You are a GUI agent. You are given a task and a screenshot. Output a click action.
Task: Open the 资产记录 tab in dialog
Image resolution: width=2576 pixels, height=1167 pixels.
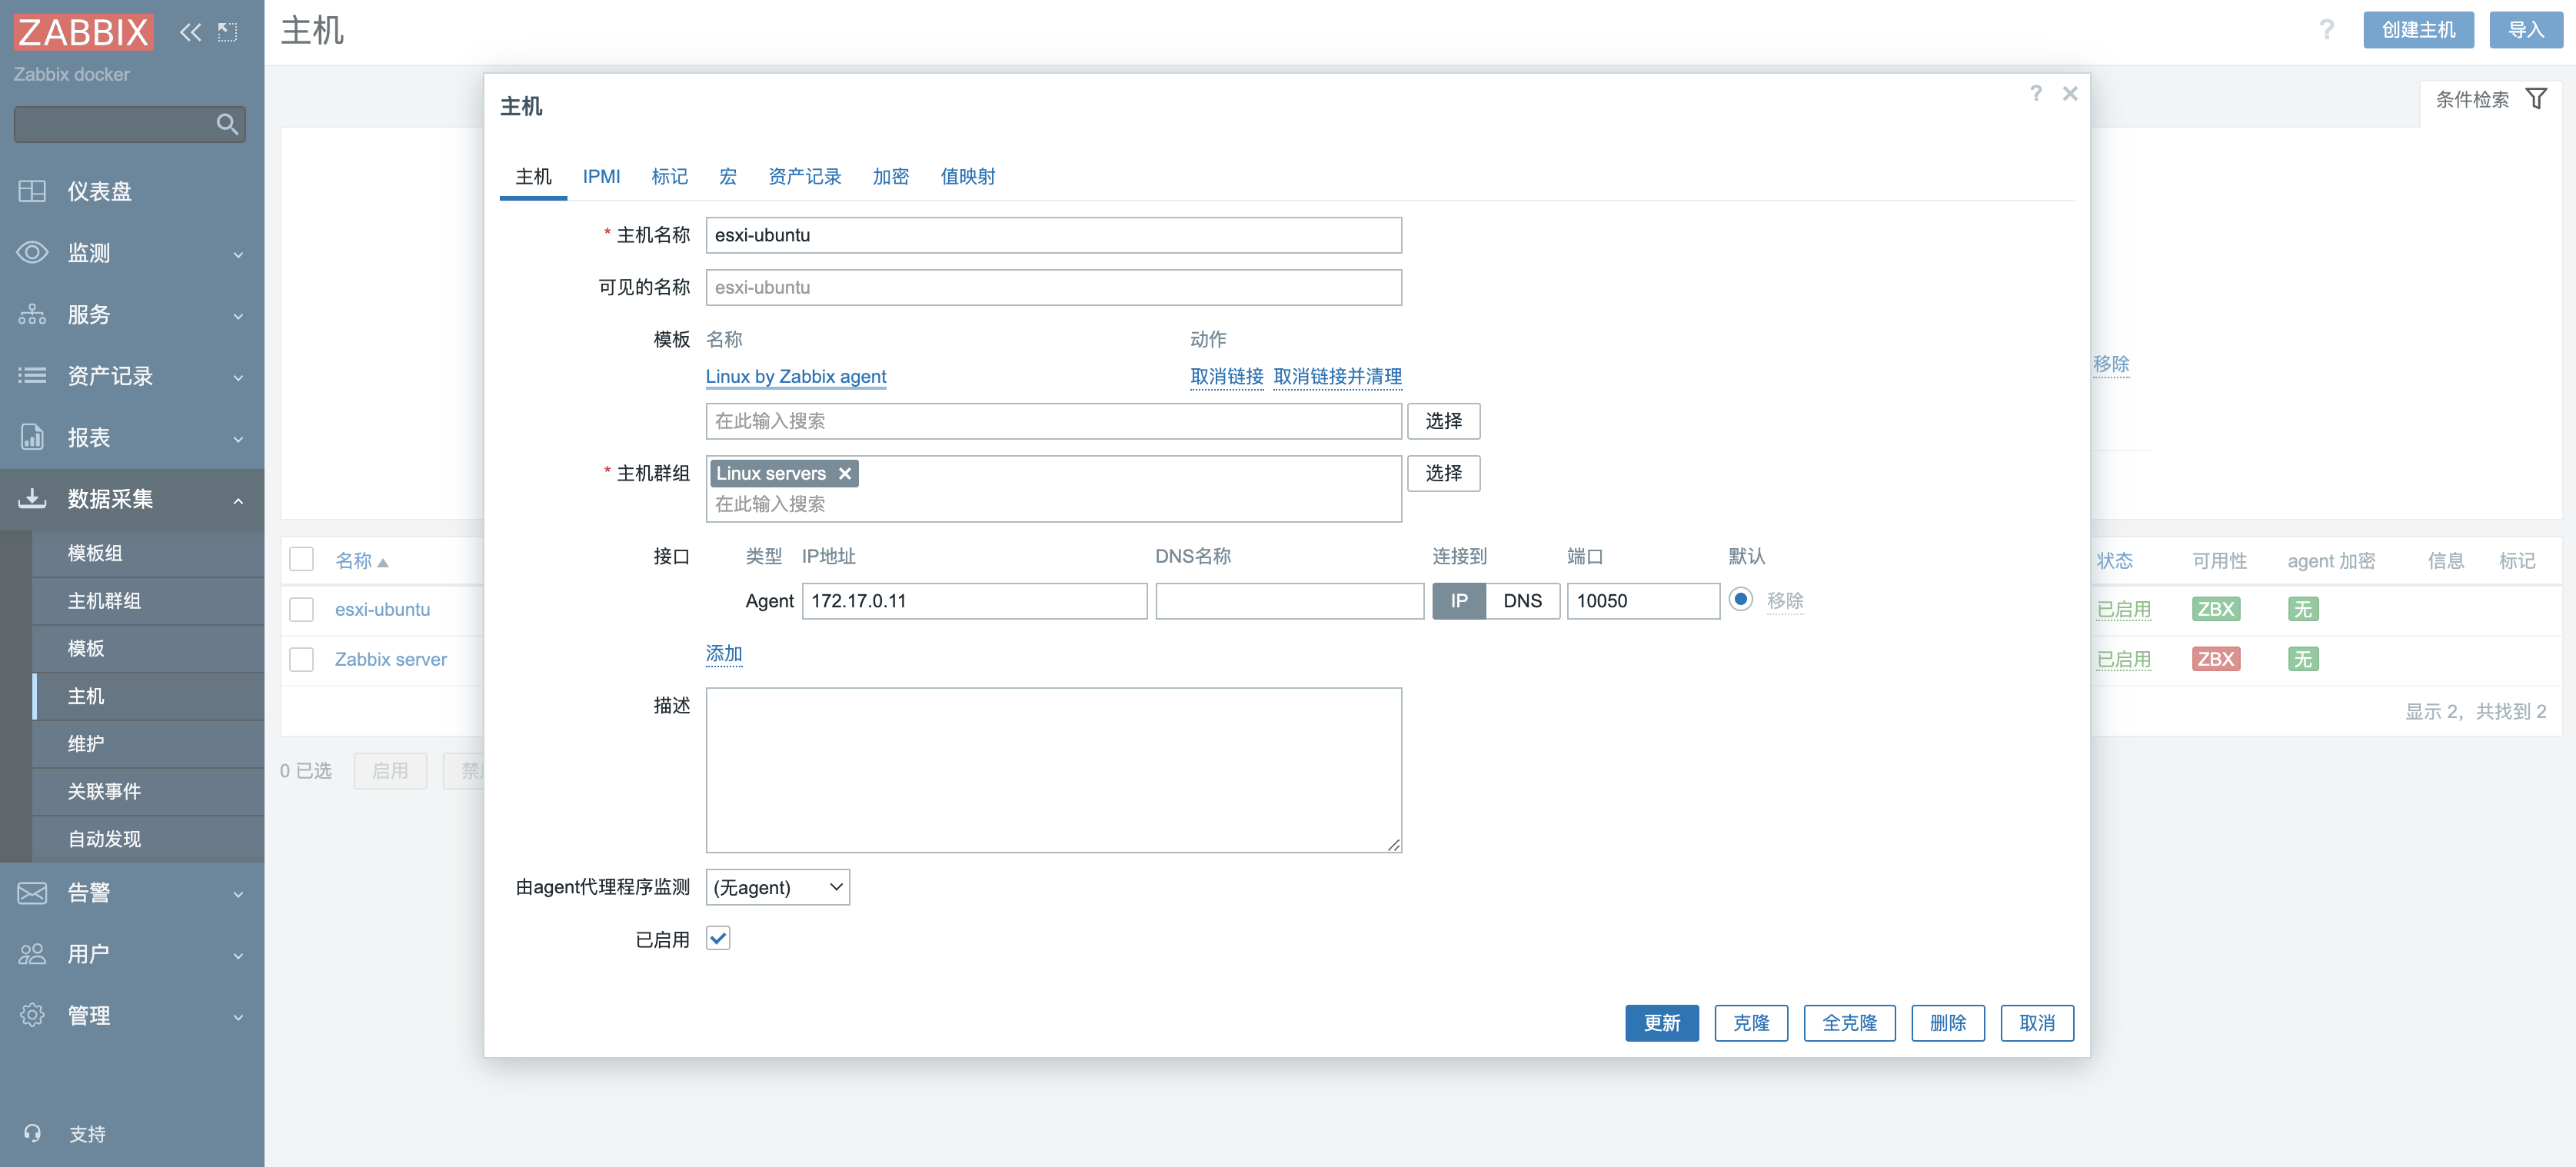coord(804,177)
